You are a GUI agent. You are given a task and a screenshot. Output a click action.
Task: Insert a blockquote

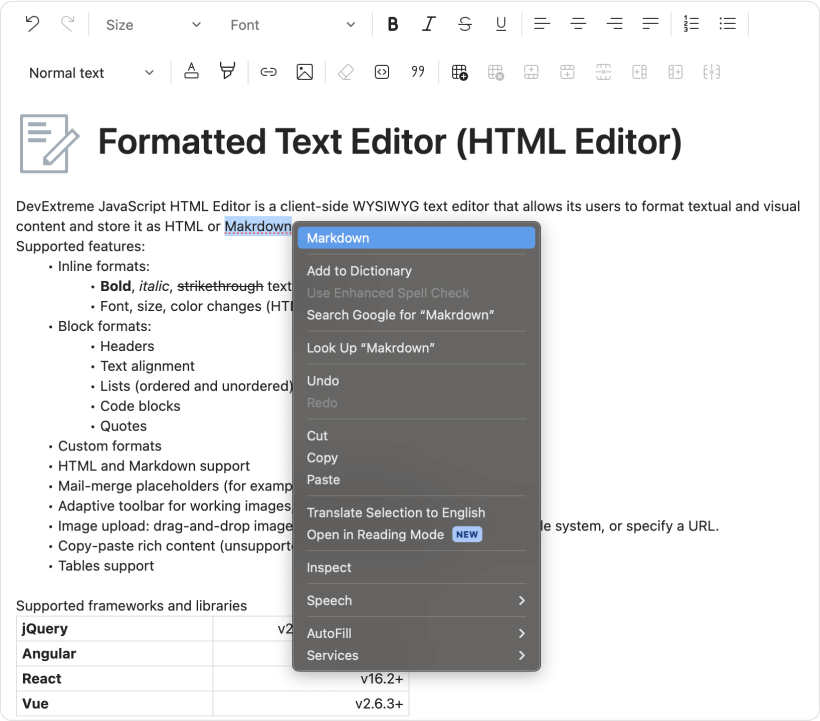[417, 71]
